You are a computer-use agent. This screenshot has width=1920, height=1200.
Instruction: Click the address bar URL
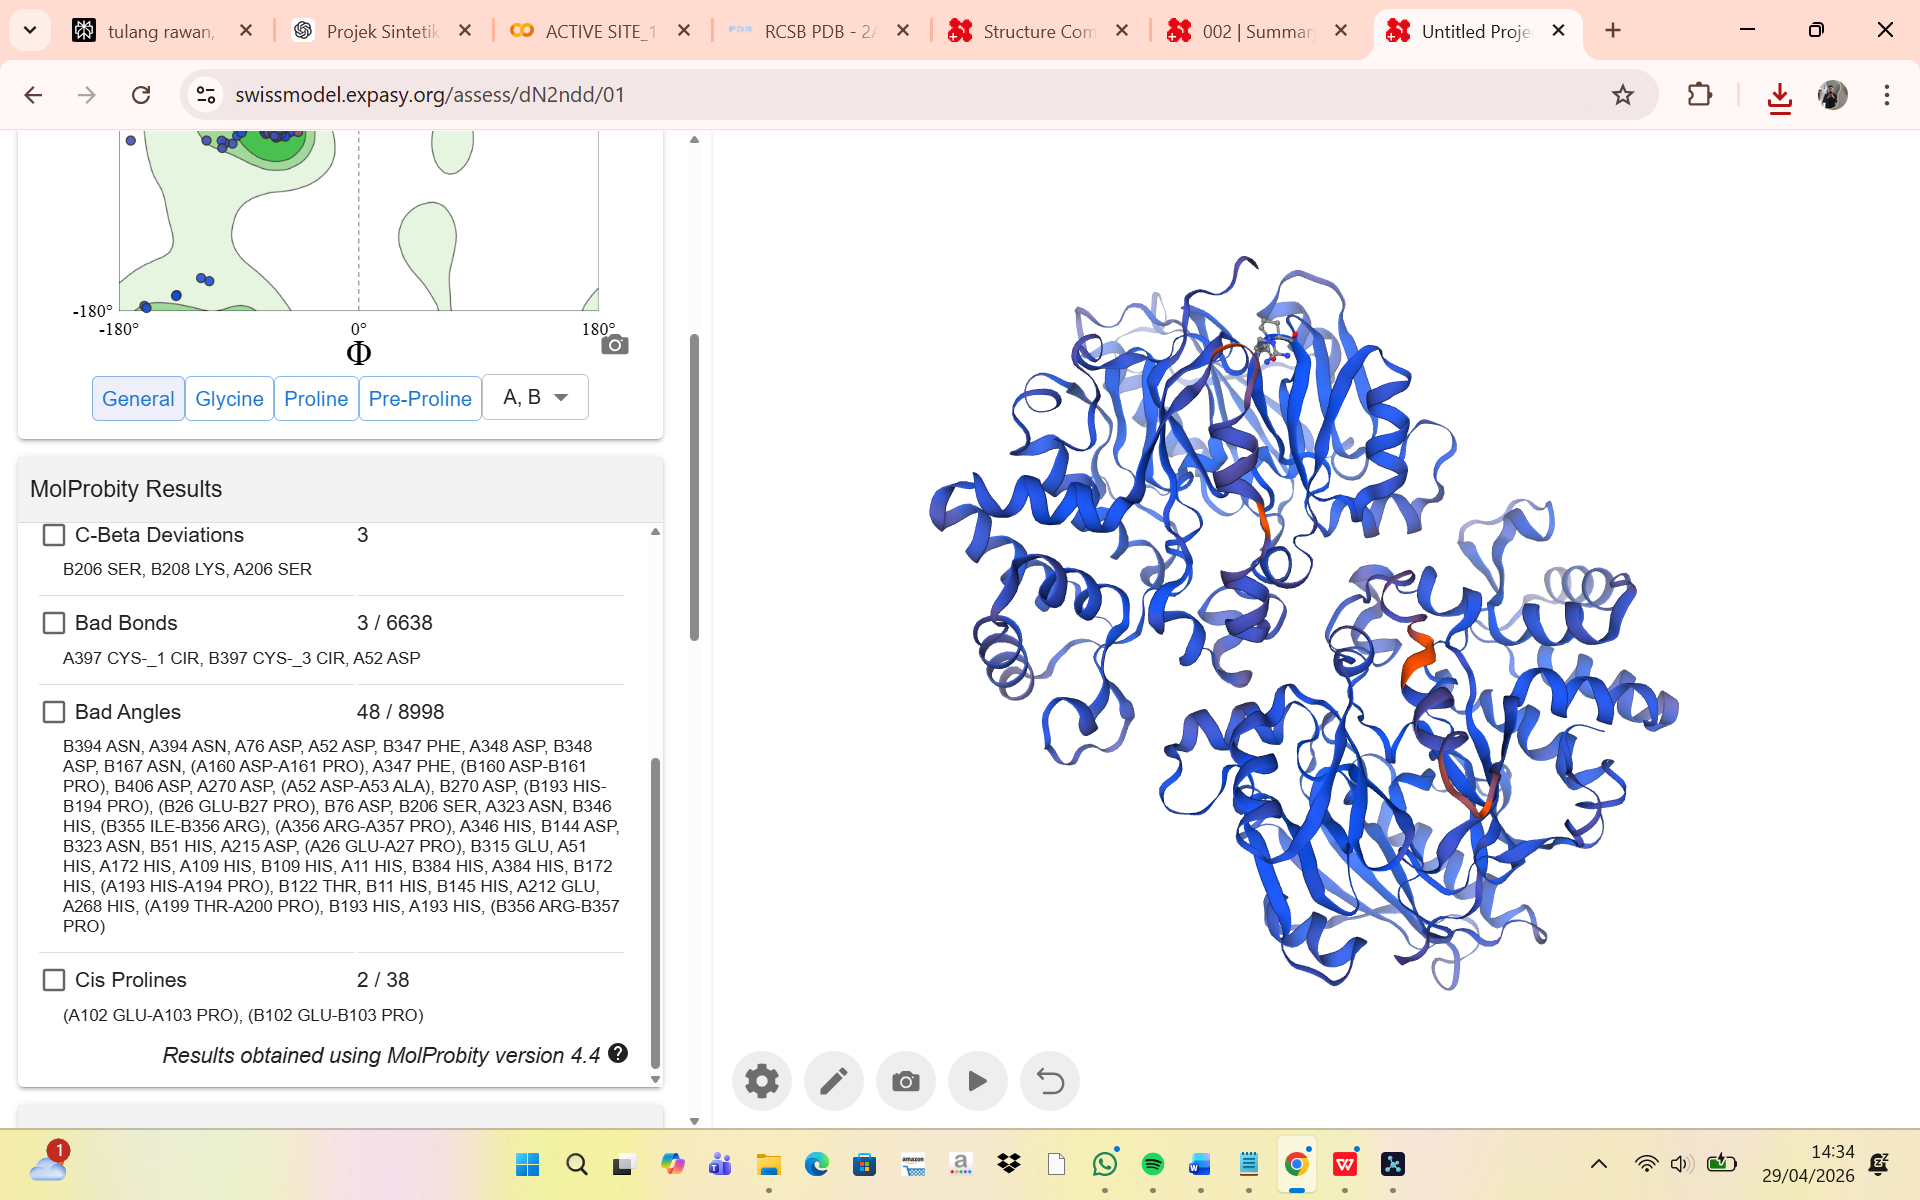coord(430,95)
